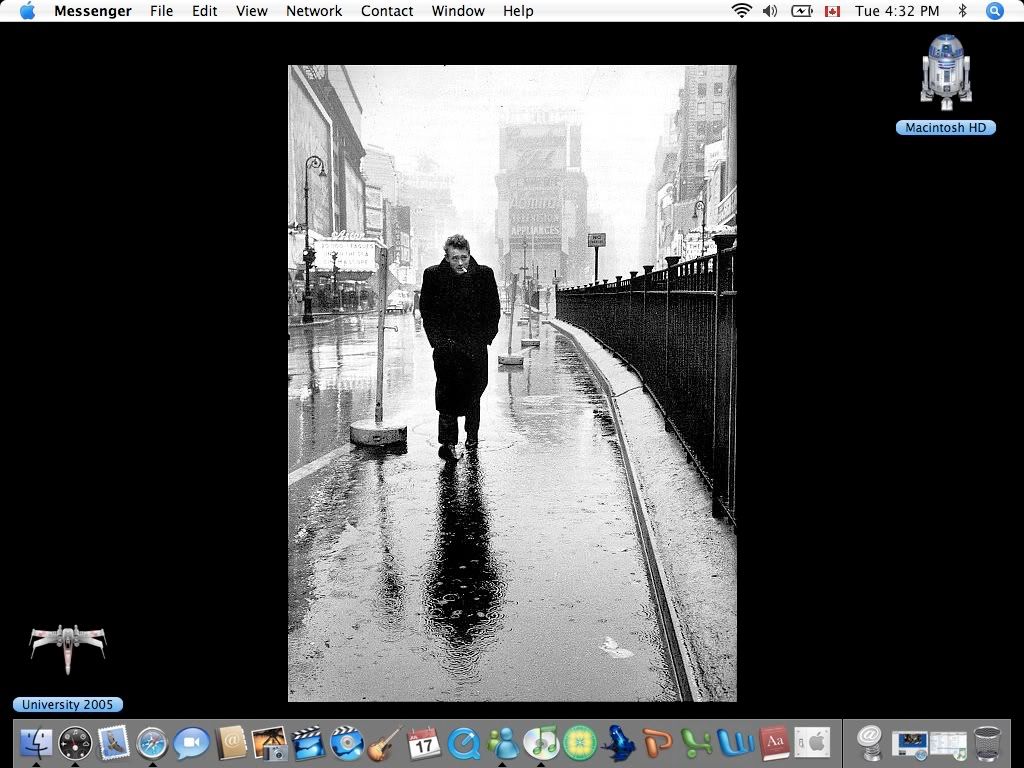The image size is (1024, 768).
Task: Open Safari compass icon in dock
Action: [152, 743]
